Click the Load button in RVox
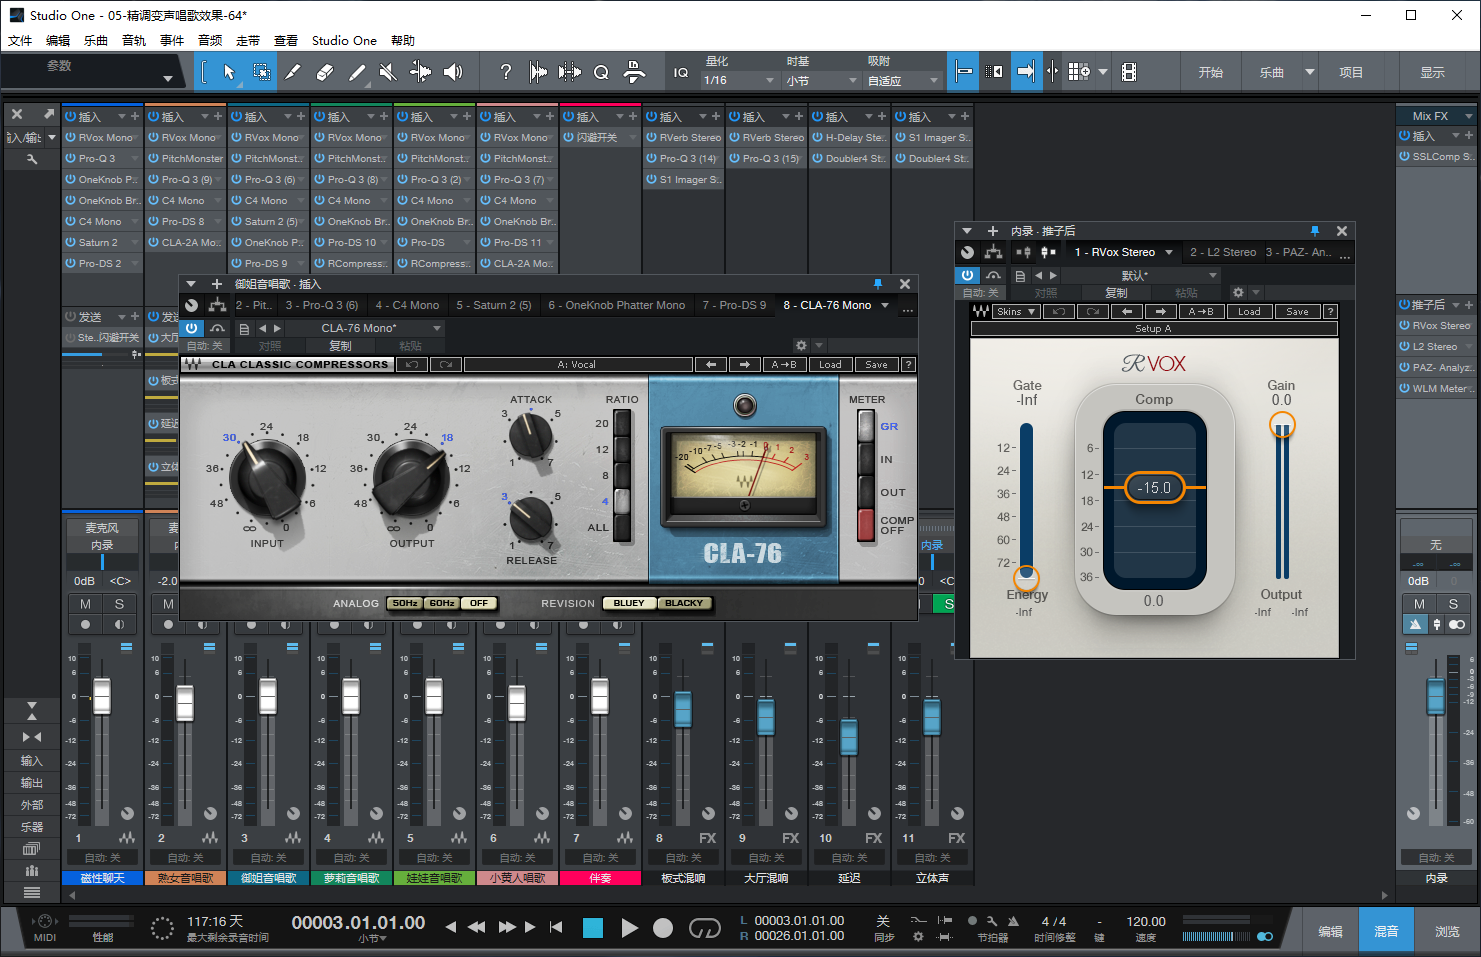1481x957 pixels. click(x=1249, y=311)
